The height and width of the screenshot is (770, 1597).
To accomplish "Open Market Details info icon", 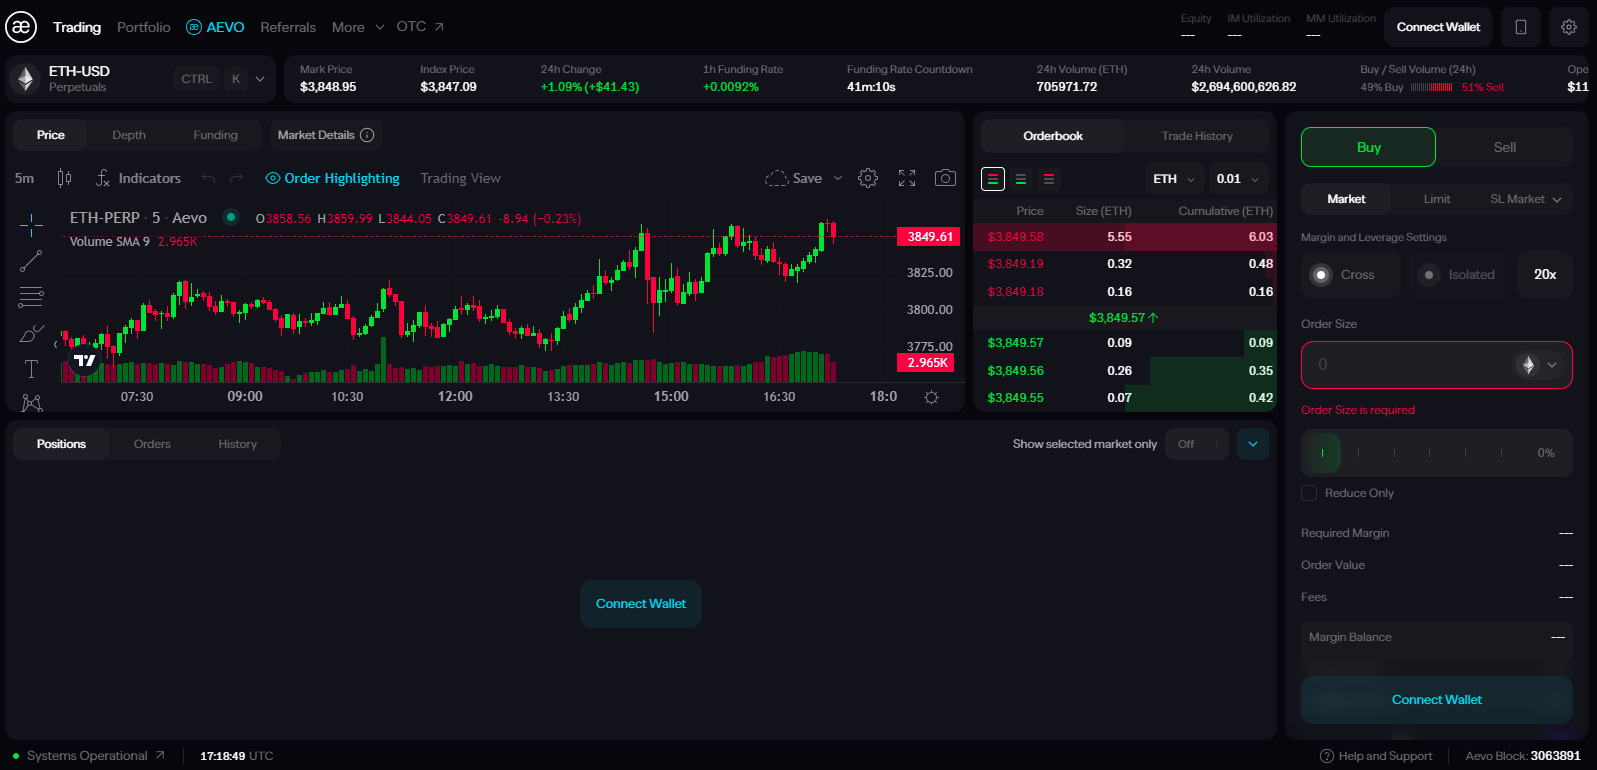I will [367, 135].
